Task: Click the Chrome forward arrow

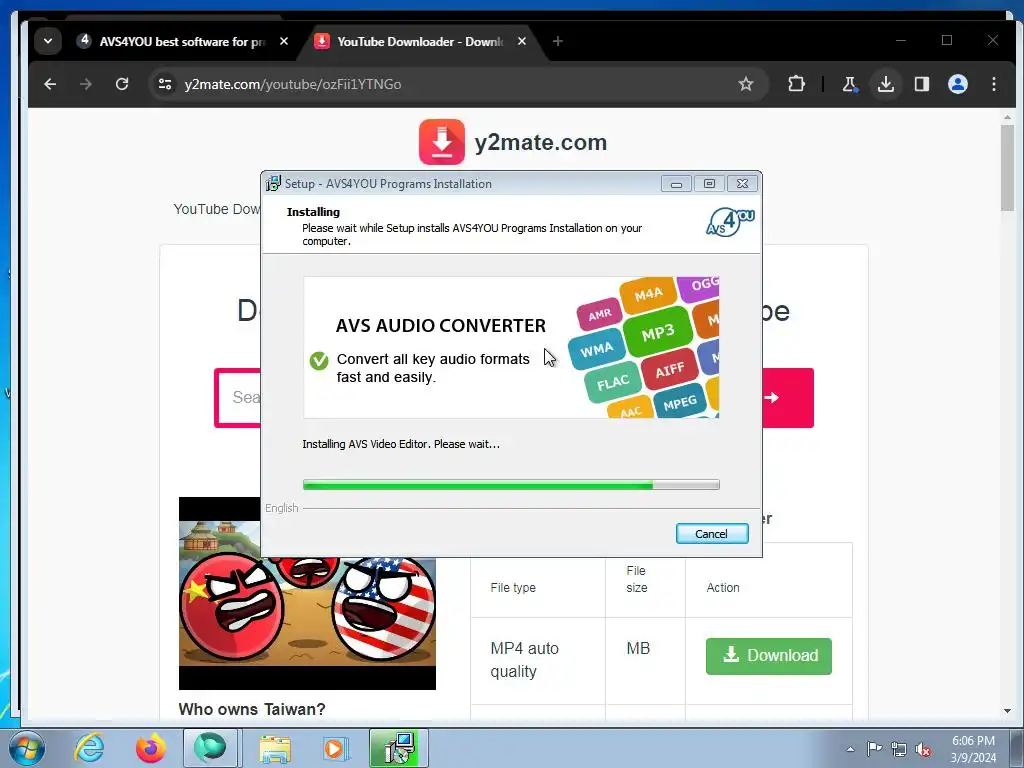Action: [x=86, y=84]
